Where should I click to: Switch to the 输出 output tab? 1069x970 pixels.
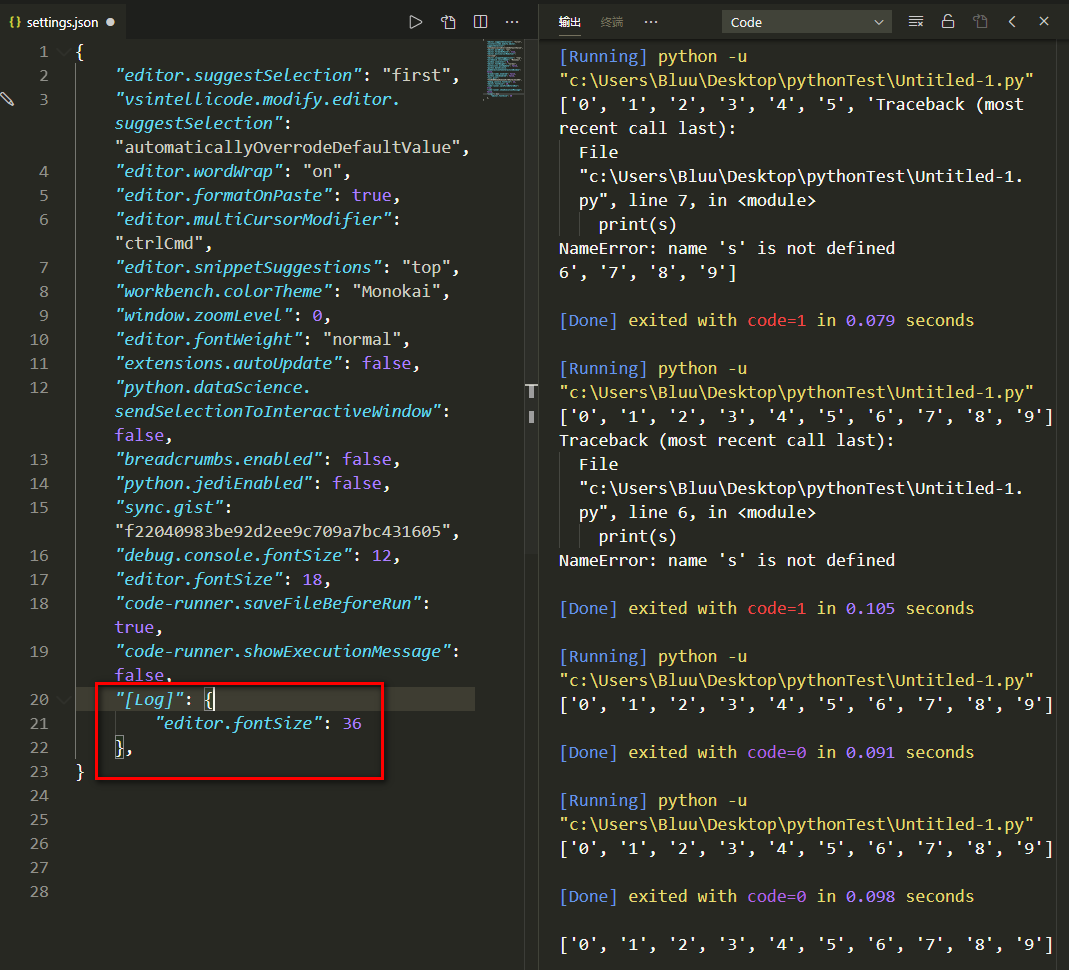point(570,21)
